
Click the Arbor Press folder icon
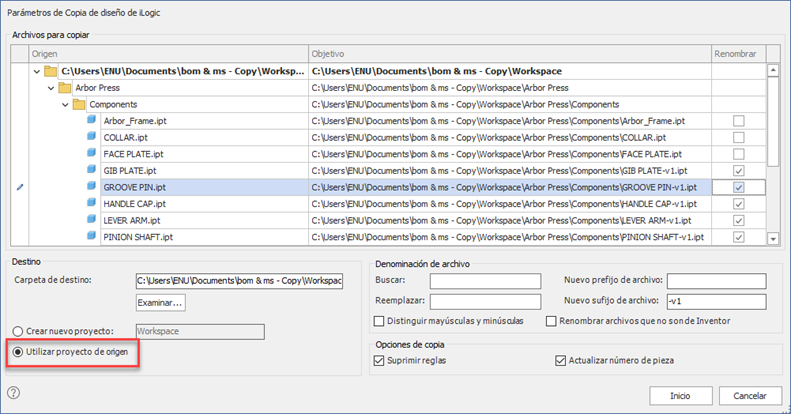[66, 88]
